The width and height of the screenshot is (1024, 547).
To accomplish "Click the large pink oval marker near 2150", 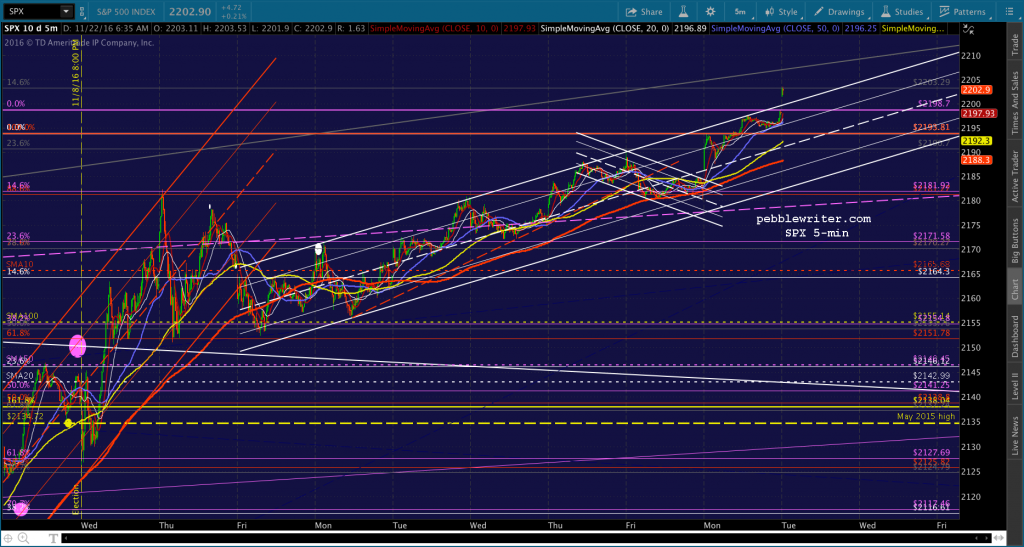I will [x=78, y=346].
